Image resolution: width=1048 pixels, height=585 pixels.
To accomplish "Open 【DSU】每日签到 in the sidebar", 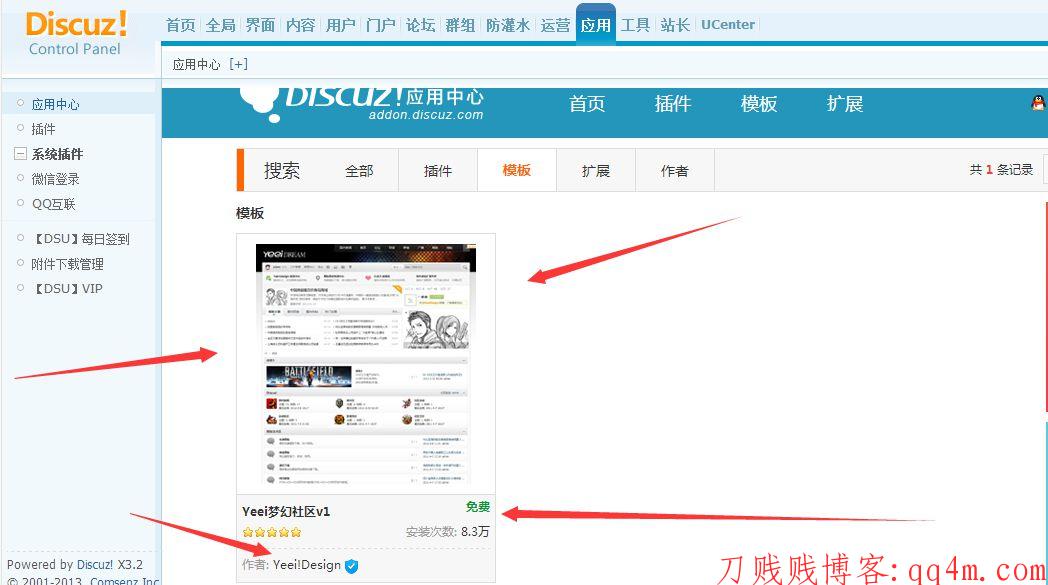I will click(x=81, y=239).
